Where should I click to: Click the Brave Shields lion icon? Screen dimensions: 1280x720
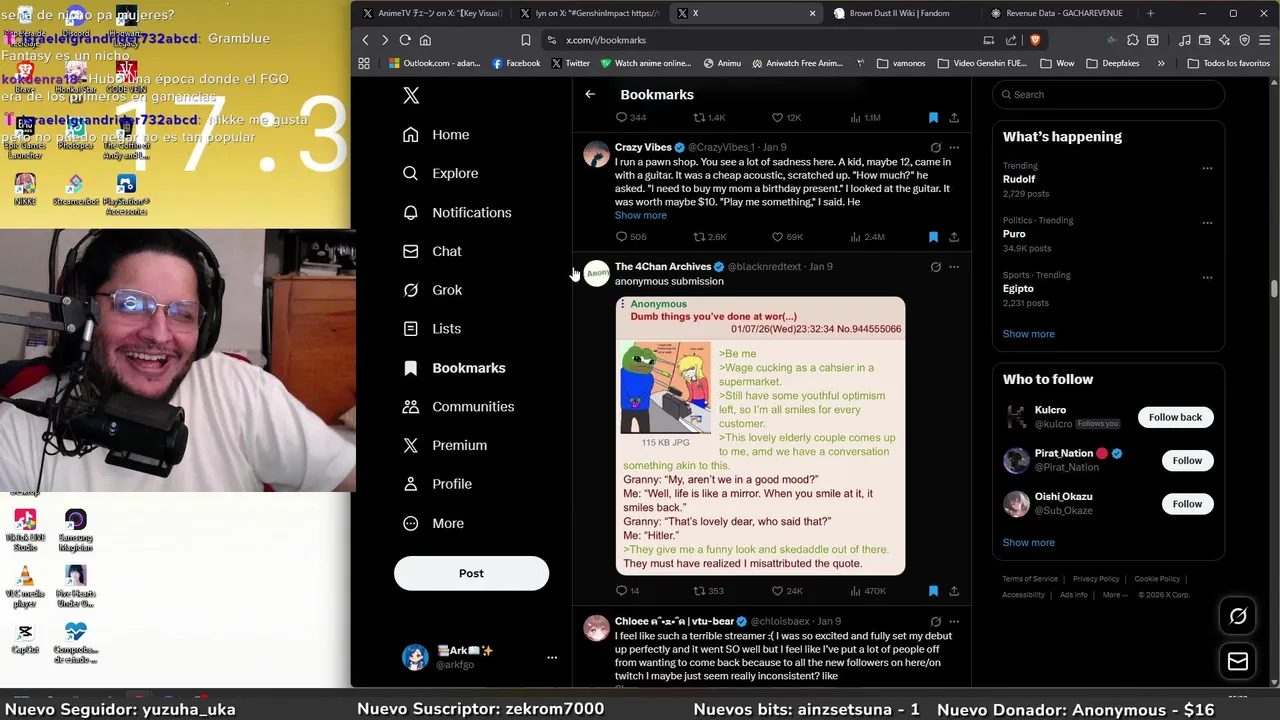(x=1034, y=40)
